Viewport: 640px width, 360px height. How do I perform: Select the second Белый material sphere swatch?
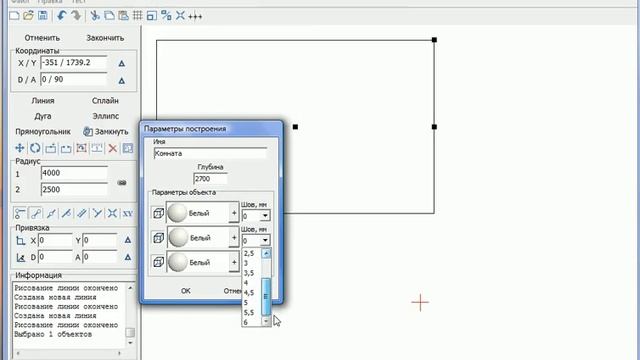pyautogui.click(x=178, y=237)
